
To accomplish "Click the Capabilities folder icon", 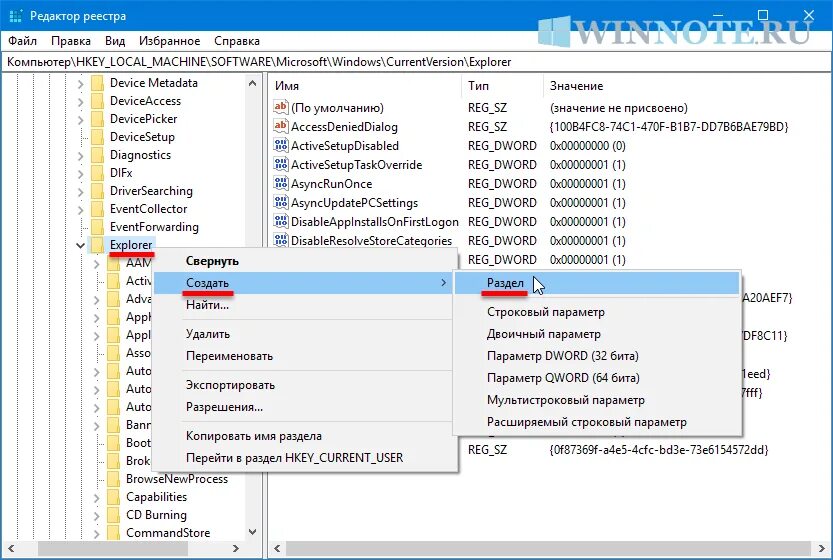I will coord(114,497).
